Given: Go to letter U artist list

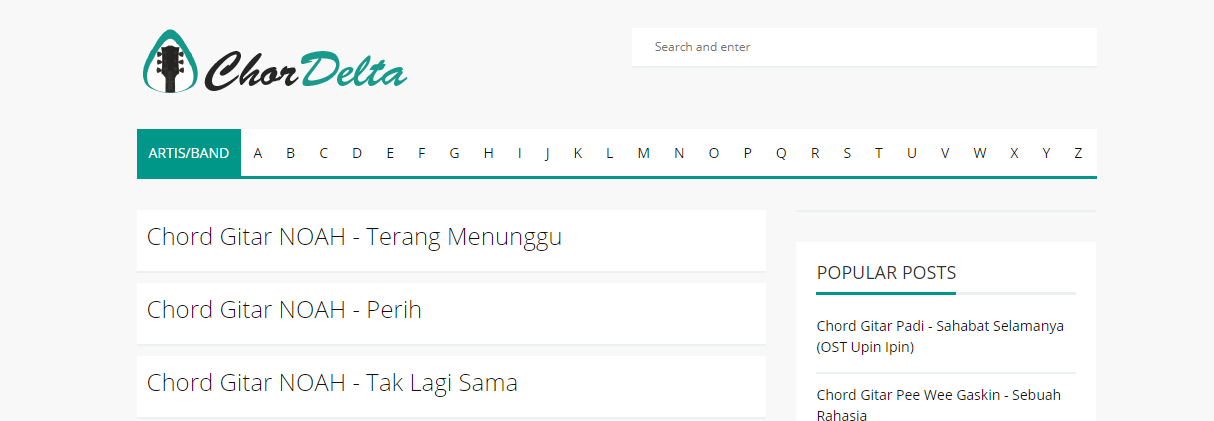Looking at the screenshot, I should click(912, 153).
